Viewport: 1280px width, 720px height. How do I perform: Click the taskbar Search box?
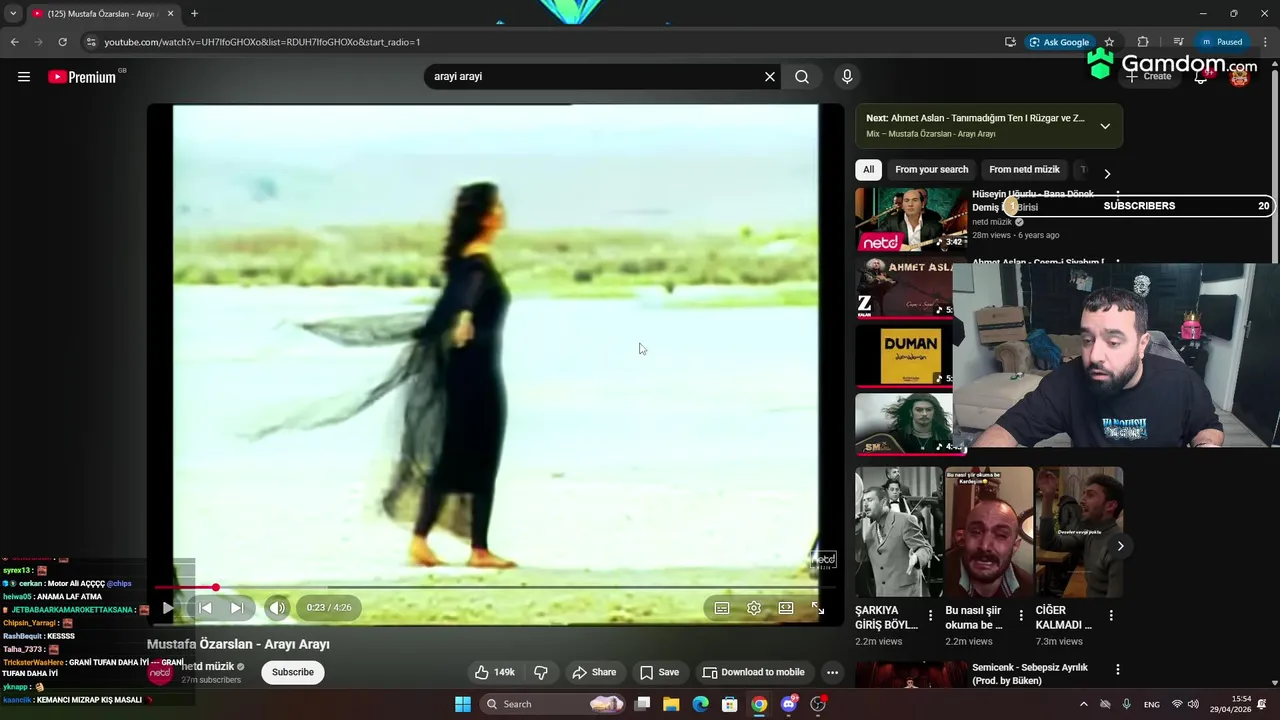point(552,704)
